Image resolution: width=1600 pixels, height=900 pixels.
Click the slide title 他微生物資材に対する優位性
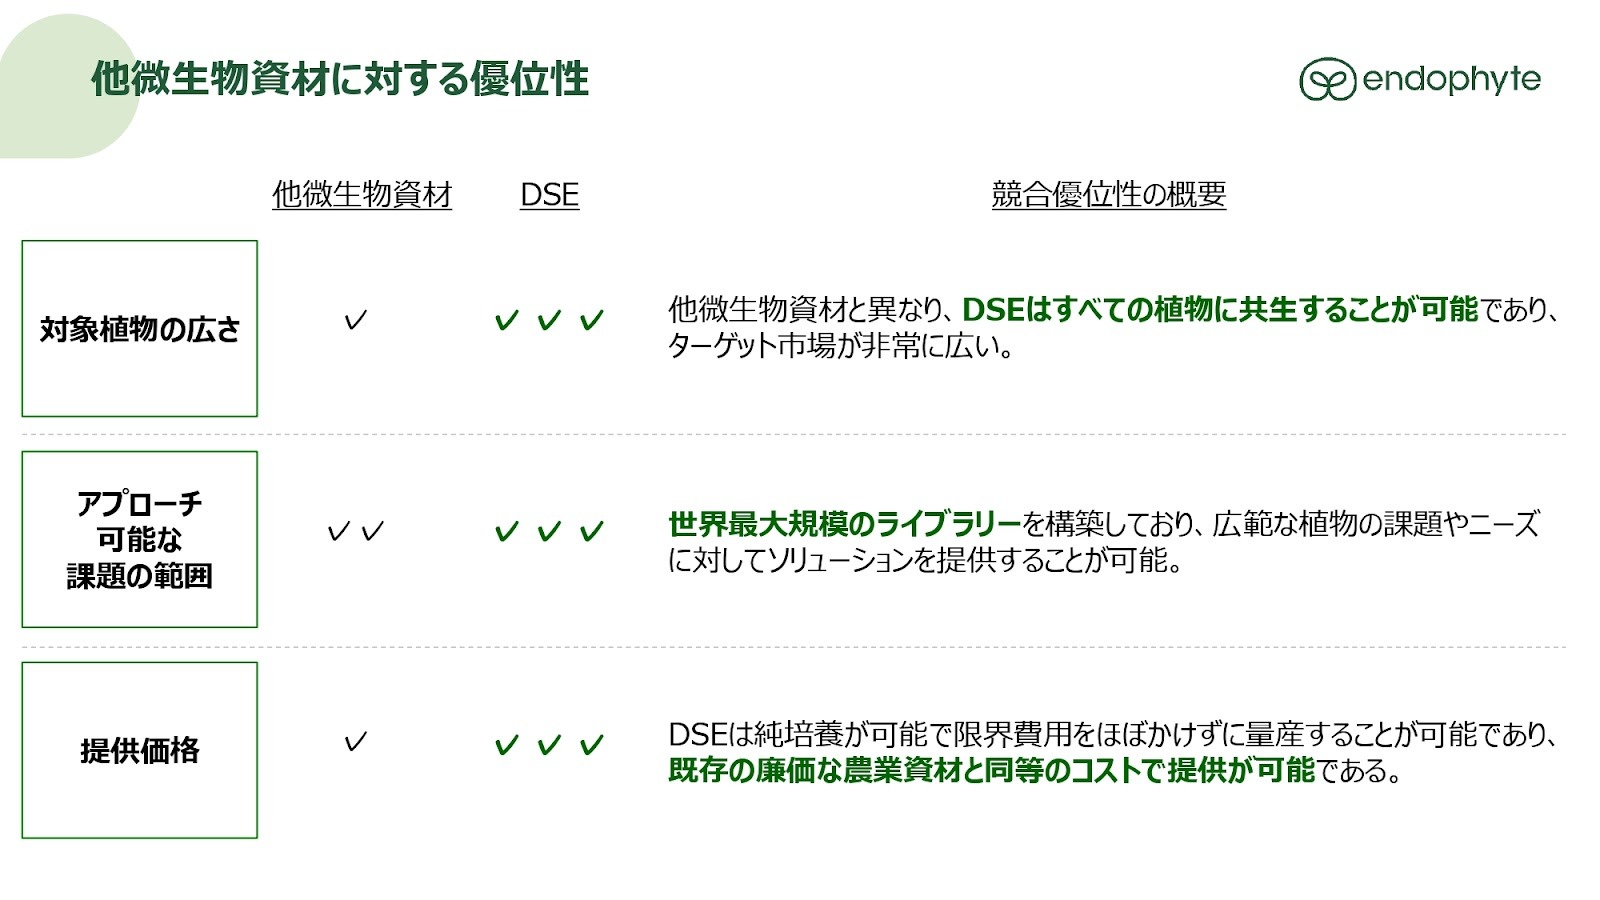pyautogui.click(x=340, y=79)
